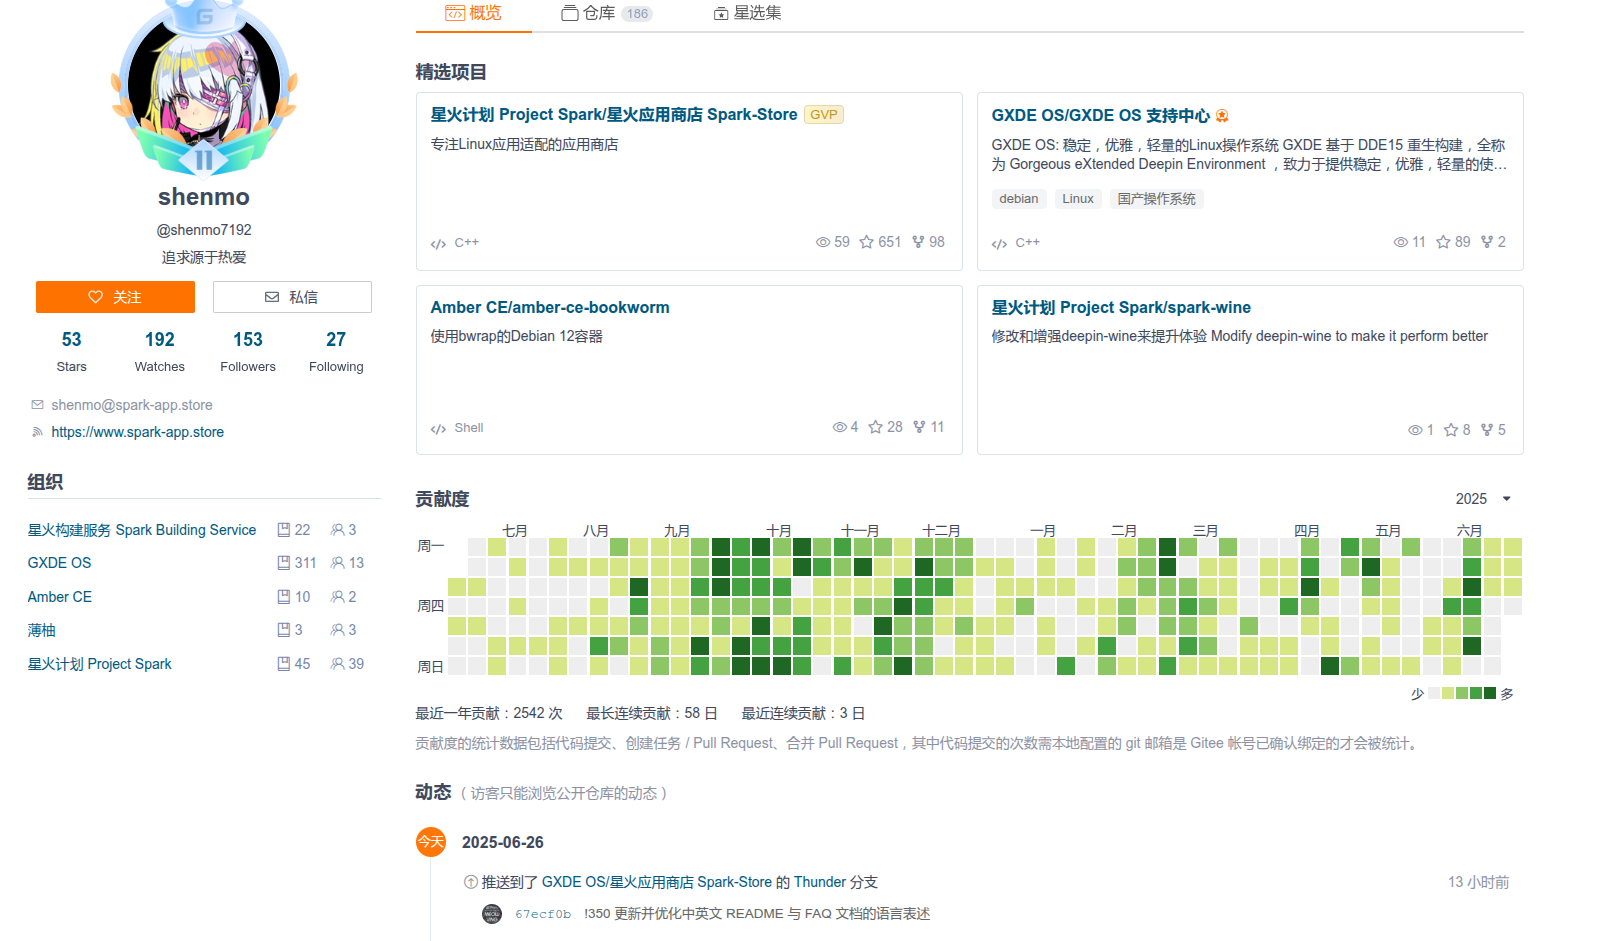Select the Linux topic tag
Image resolution: width=1610 pixels, height=941 pixels.
pos(1078,199)
